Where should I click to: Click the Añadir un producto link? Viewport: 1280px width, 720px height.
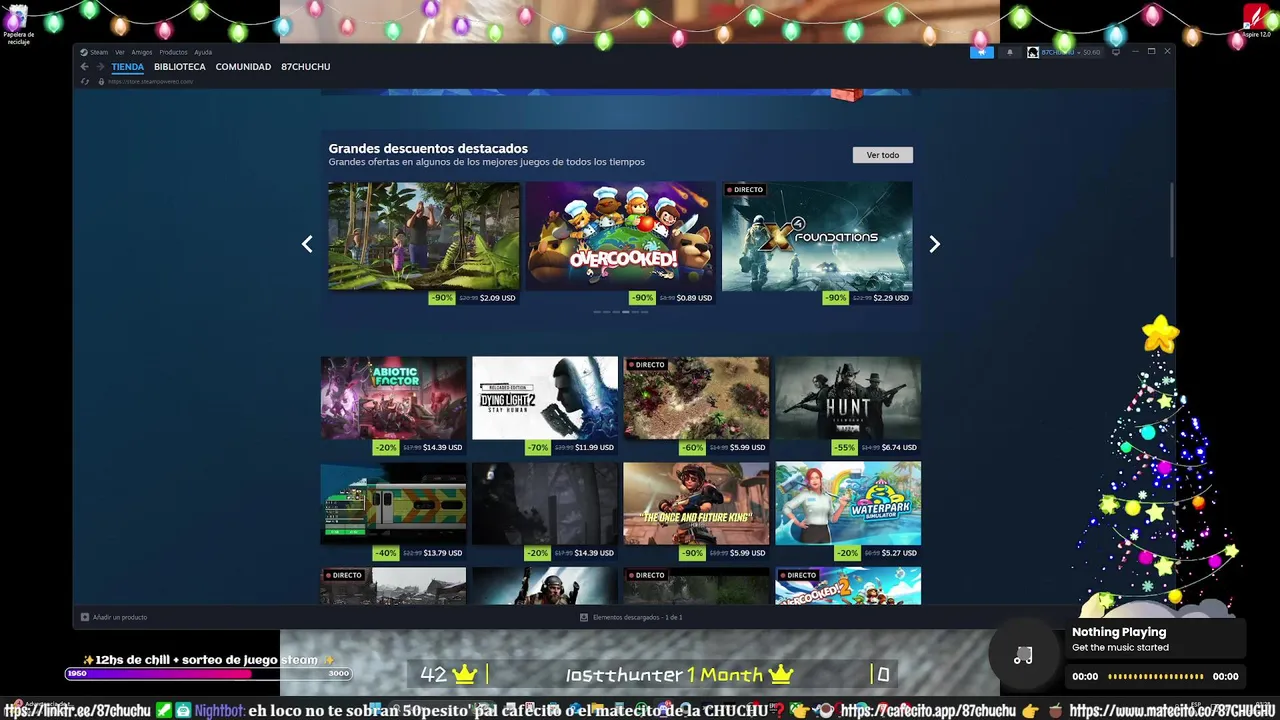point(120,617)
